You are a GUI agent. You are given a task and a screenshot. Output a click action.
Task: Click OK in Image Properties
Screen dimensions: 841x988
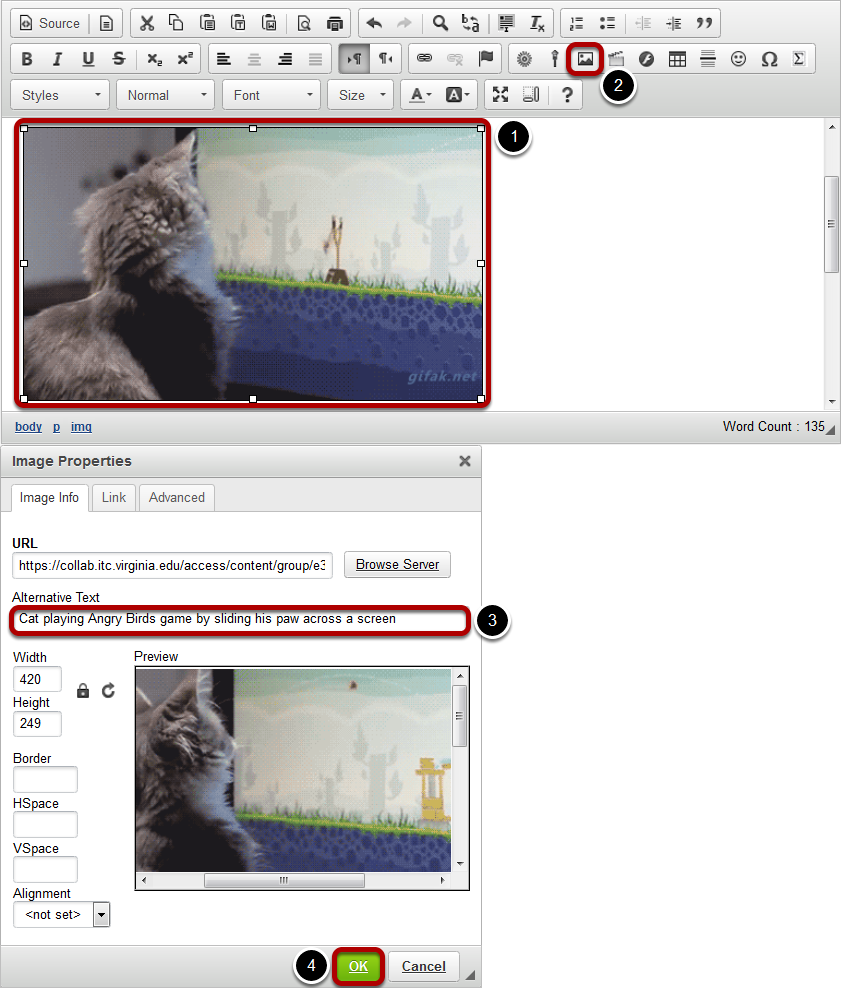tap(358, 967)
